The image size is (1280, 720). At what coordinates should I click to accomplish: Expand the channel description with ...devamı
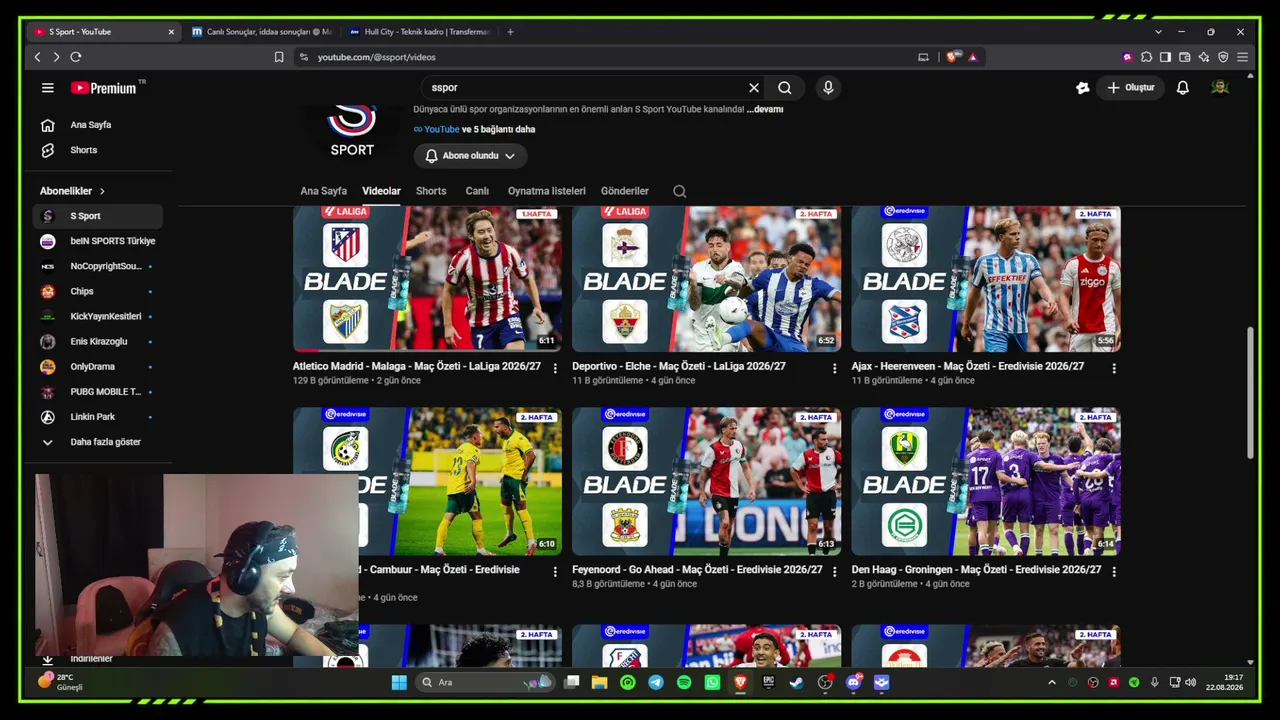pos(765,109)
